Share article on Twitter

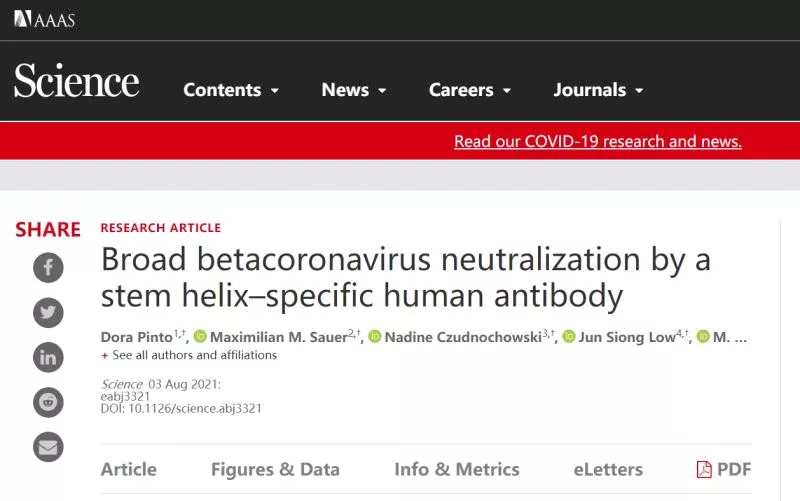coord(48,312)
